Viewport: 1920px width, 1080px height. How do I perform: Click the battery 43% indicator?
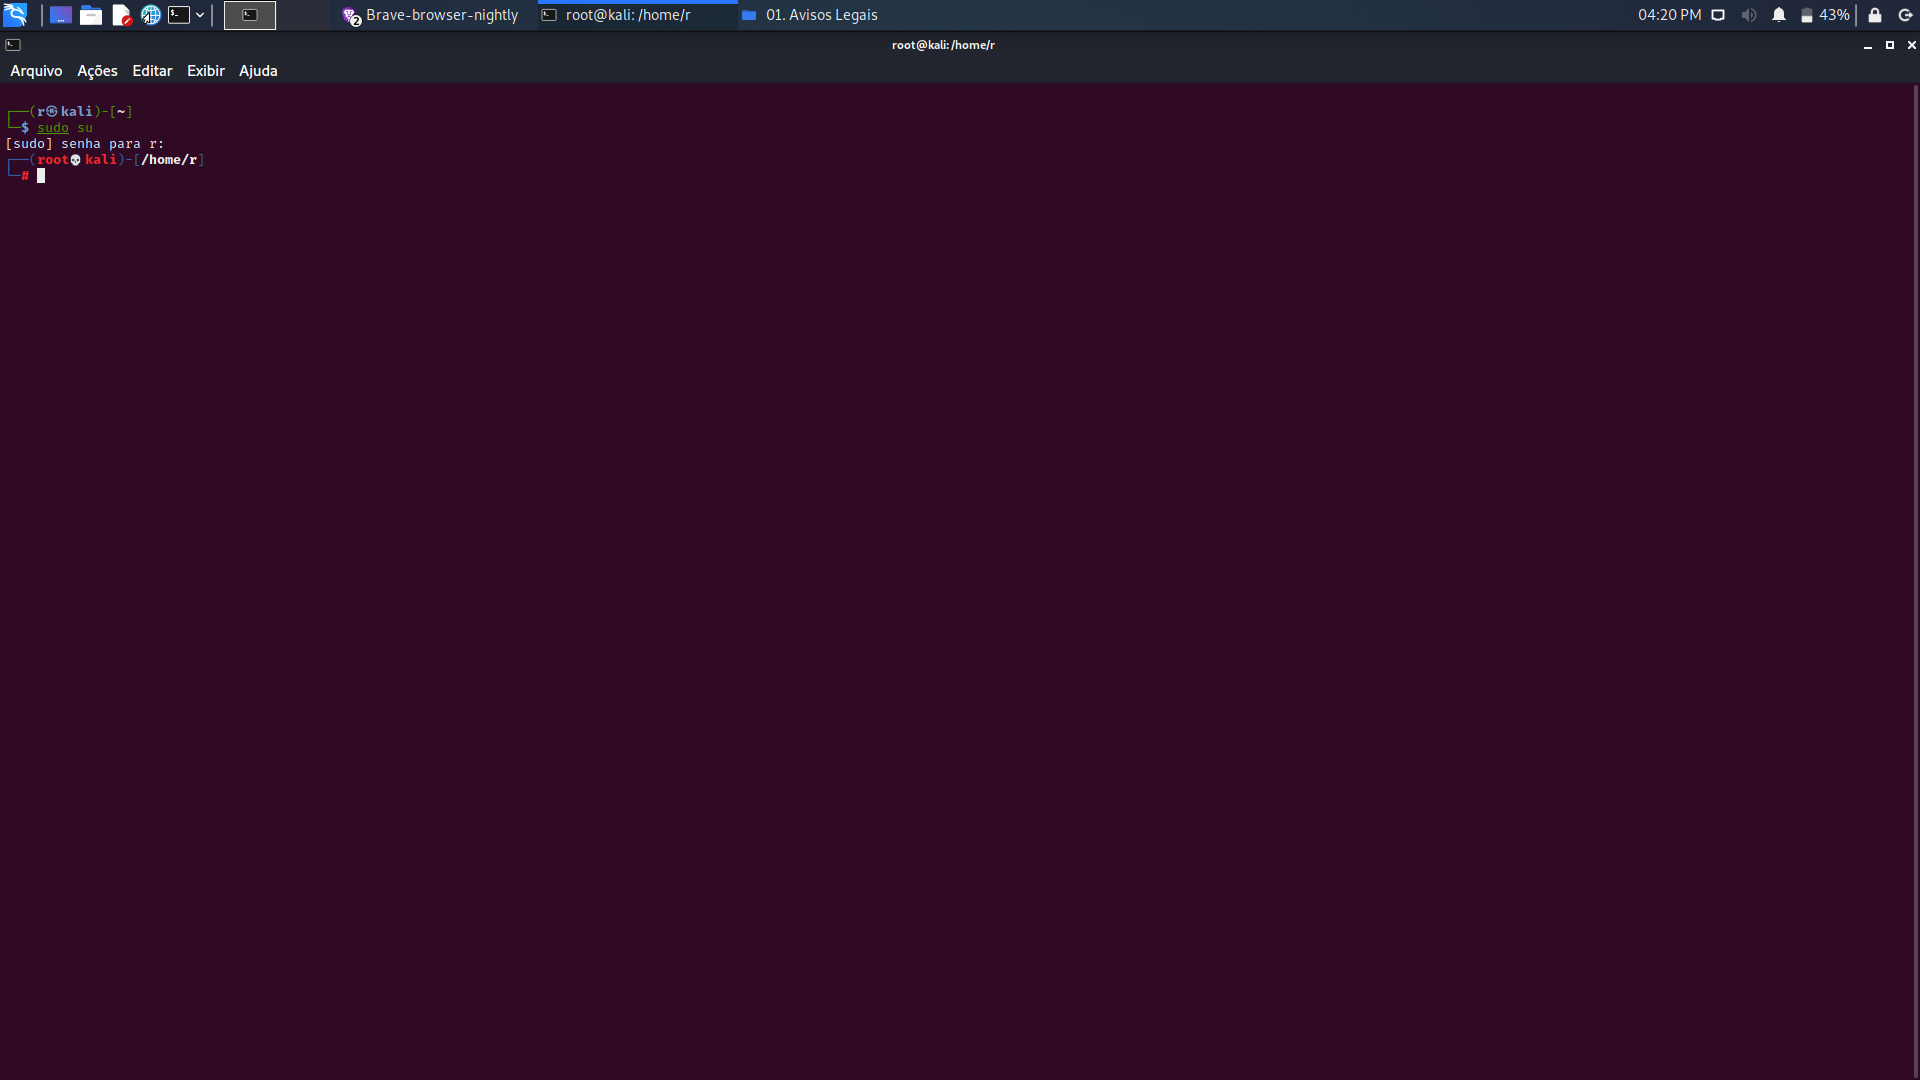click(x=1825, y=15)
